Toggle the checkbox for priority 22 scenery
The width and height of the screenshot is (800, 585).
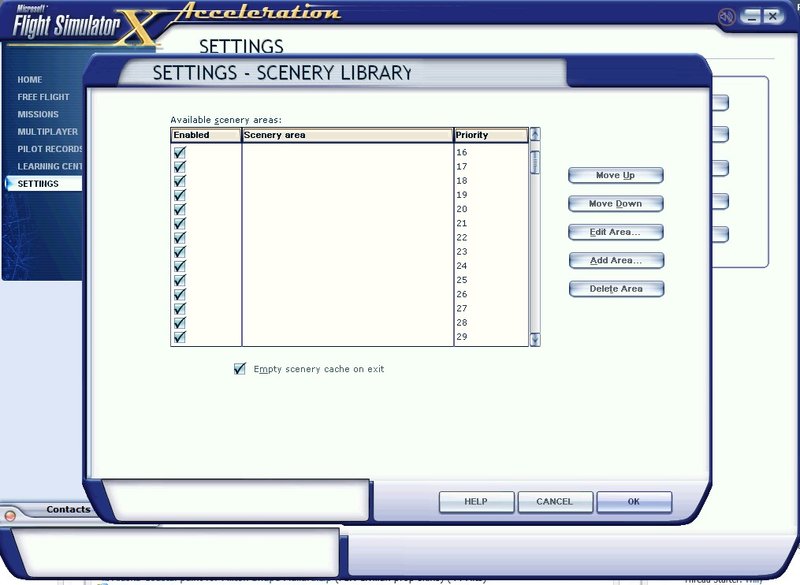click(180, 238)
